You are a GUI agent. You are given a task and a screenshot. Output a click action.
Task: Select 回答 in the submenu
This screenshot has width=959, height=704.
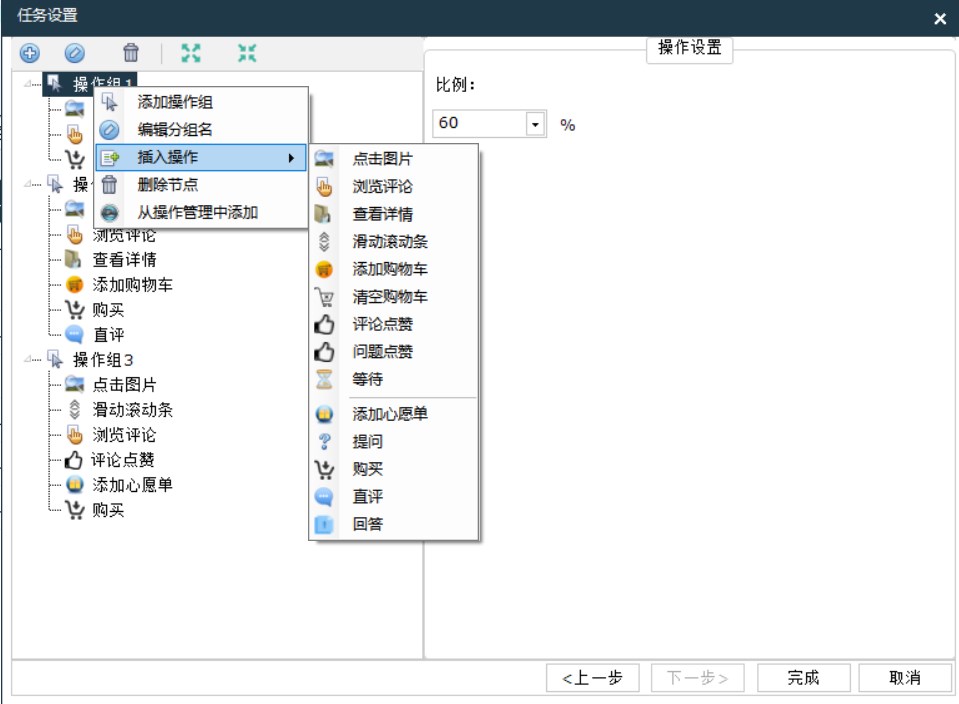[x=394, y=524]
